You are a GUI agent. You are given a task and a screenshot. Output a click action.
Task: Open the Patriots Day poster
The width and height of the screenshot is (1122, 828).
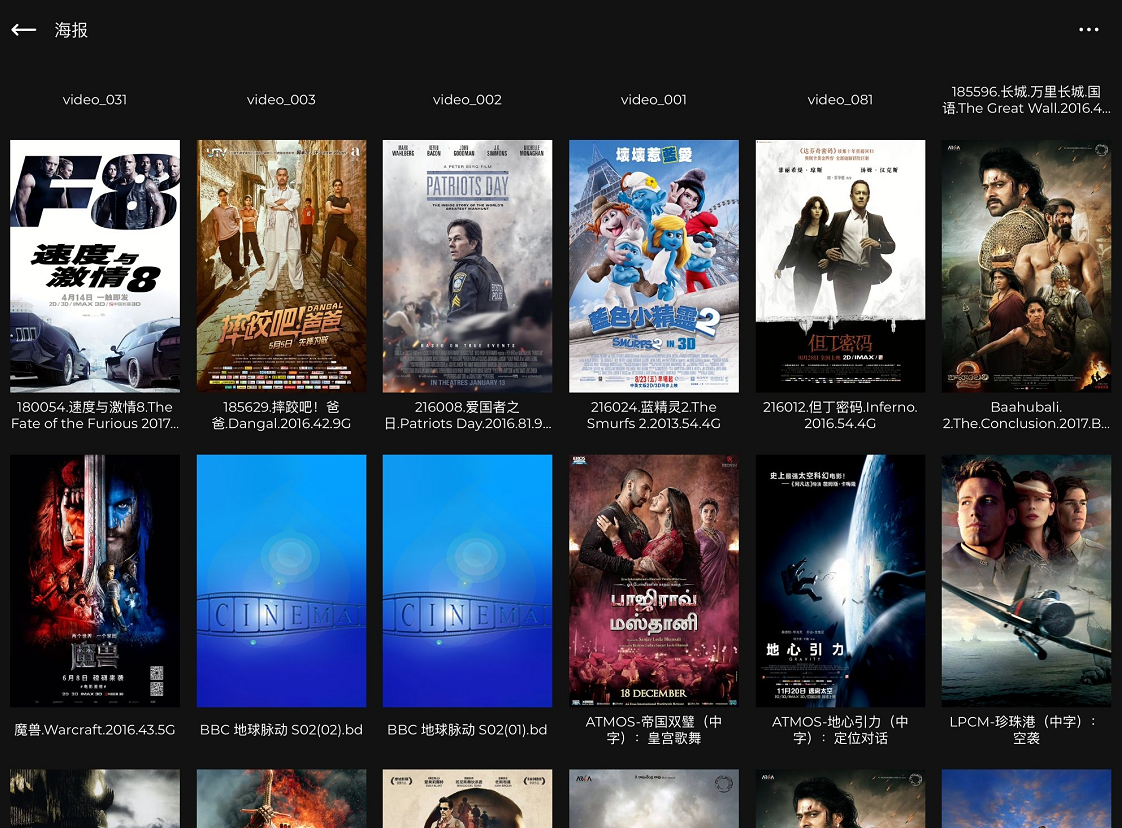click(467, 266)
